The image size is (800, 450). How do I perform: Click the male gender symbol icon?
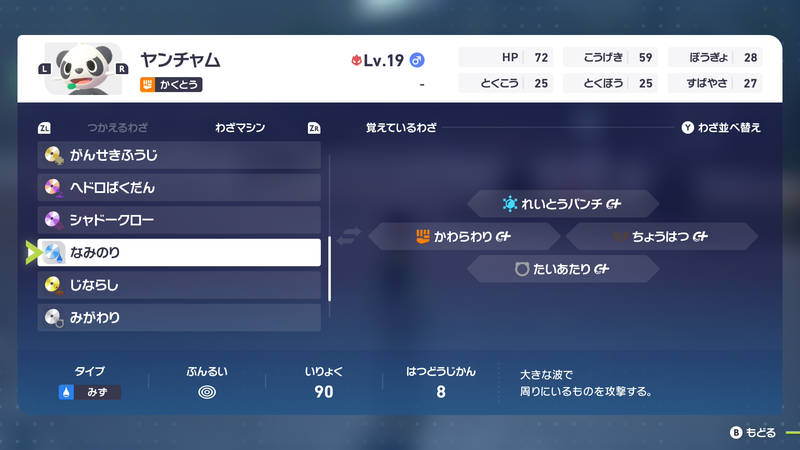coord(417,61)
